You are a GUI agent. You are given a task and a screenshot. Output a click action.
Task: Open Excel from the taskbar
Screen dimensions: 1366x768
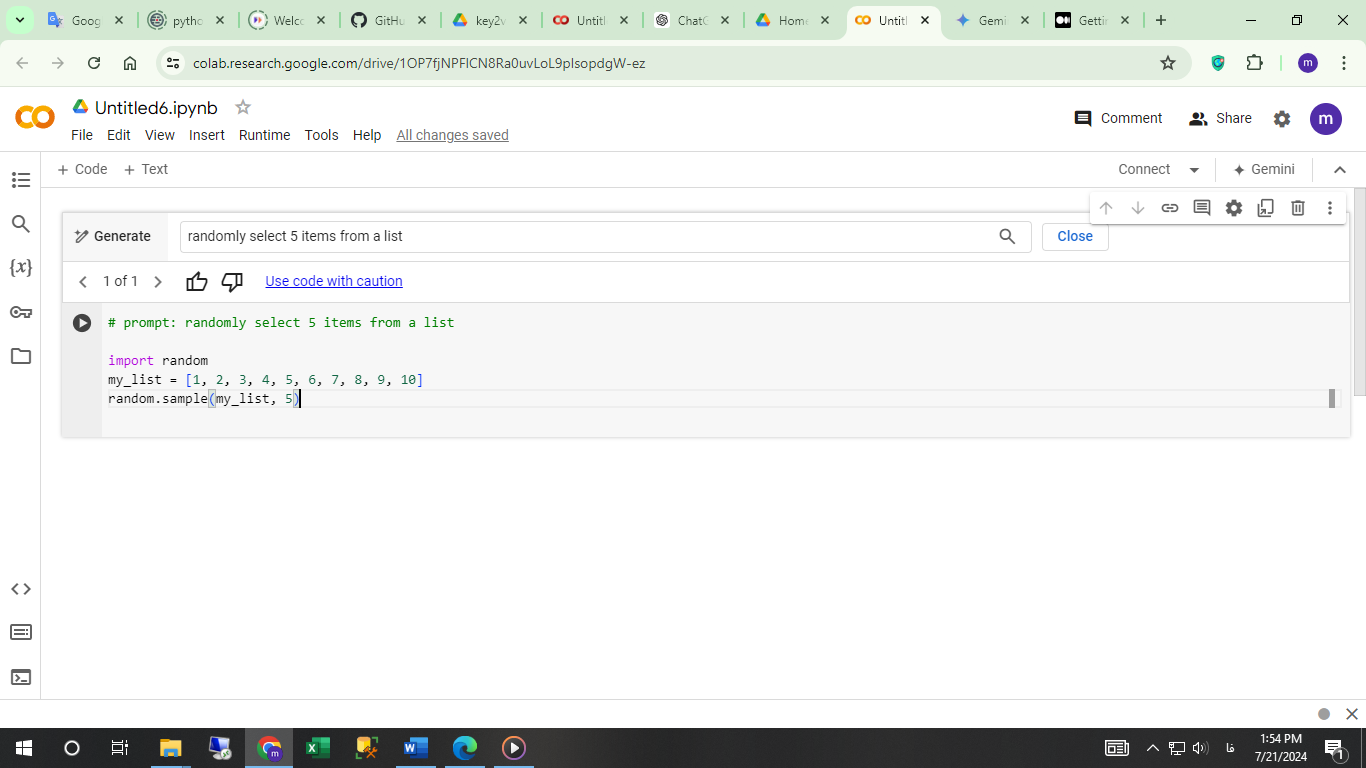(318, 748)
